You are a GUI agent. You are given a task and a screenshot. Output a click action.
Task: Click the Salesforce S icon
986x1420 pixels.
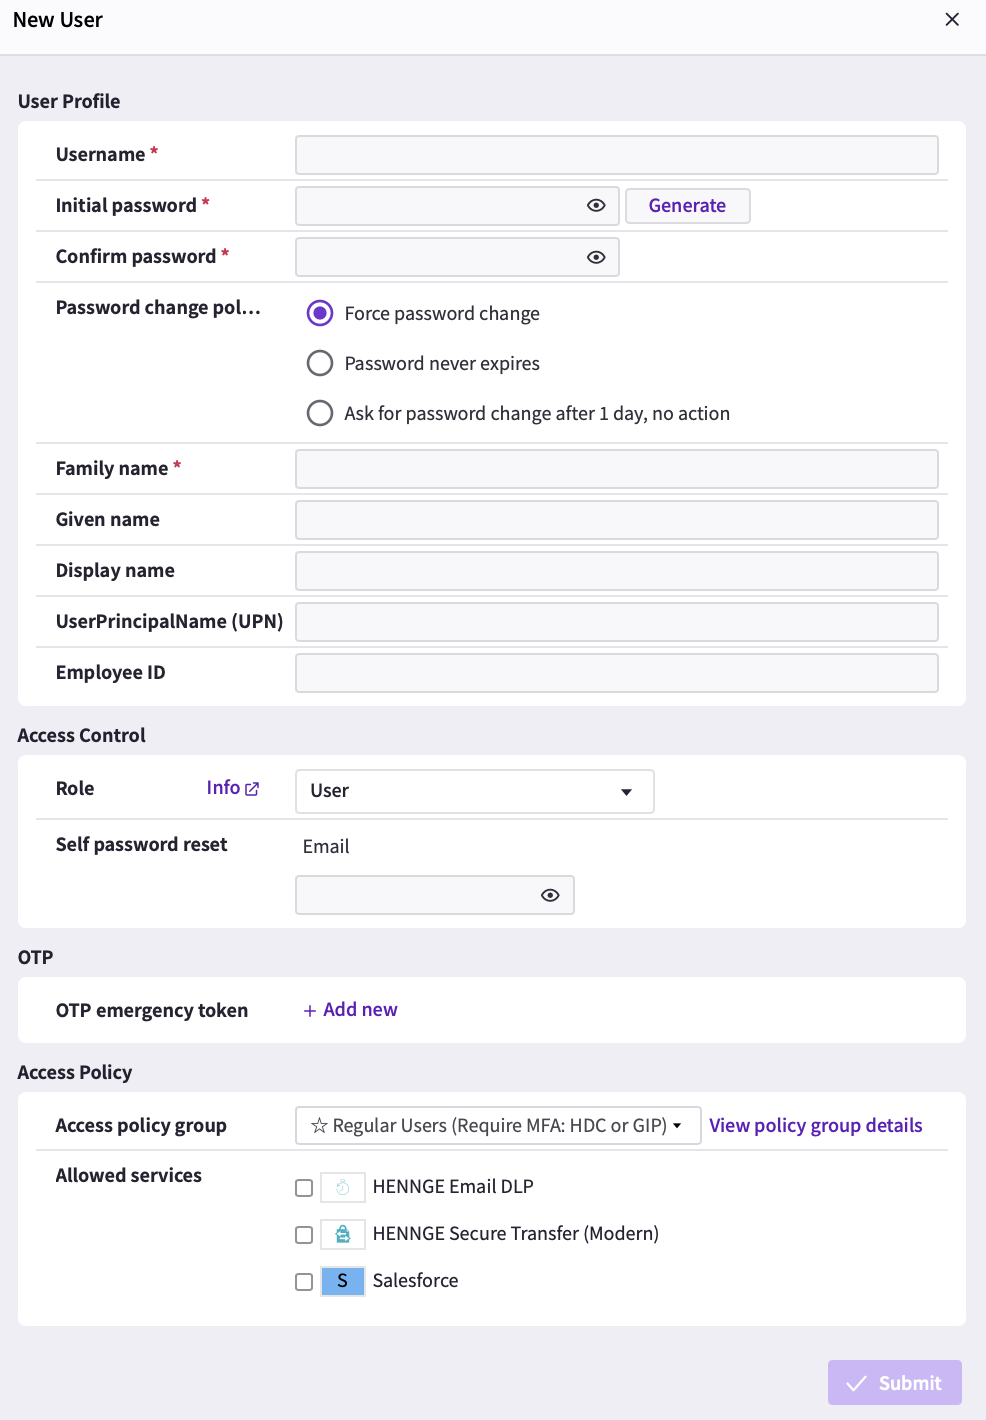click(343, 1281)
